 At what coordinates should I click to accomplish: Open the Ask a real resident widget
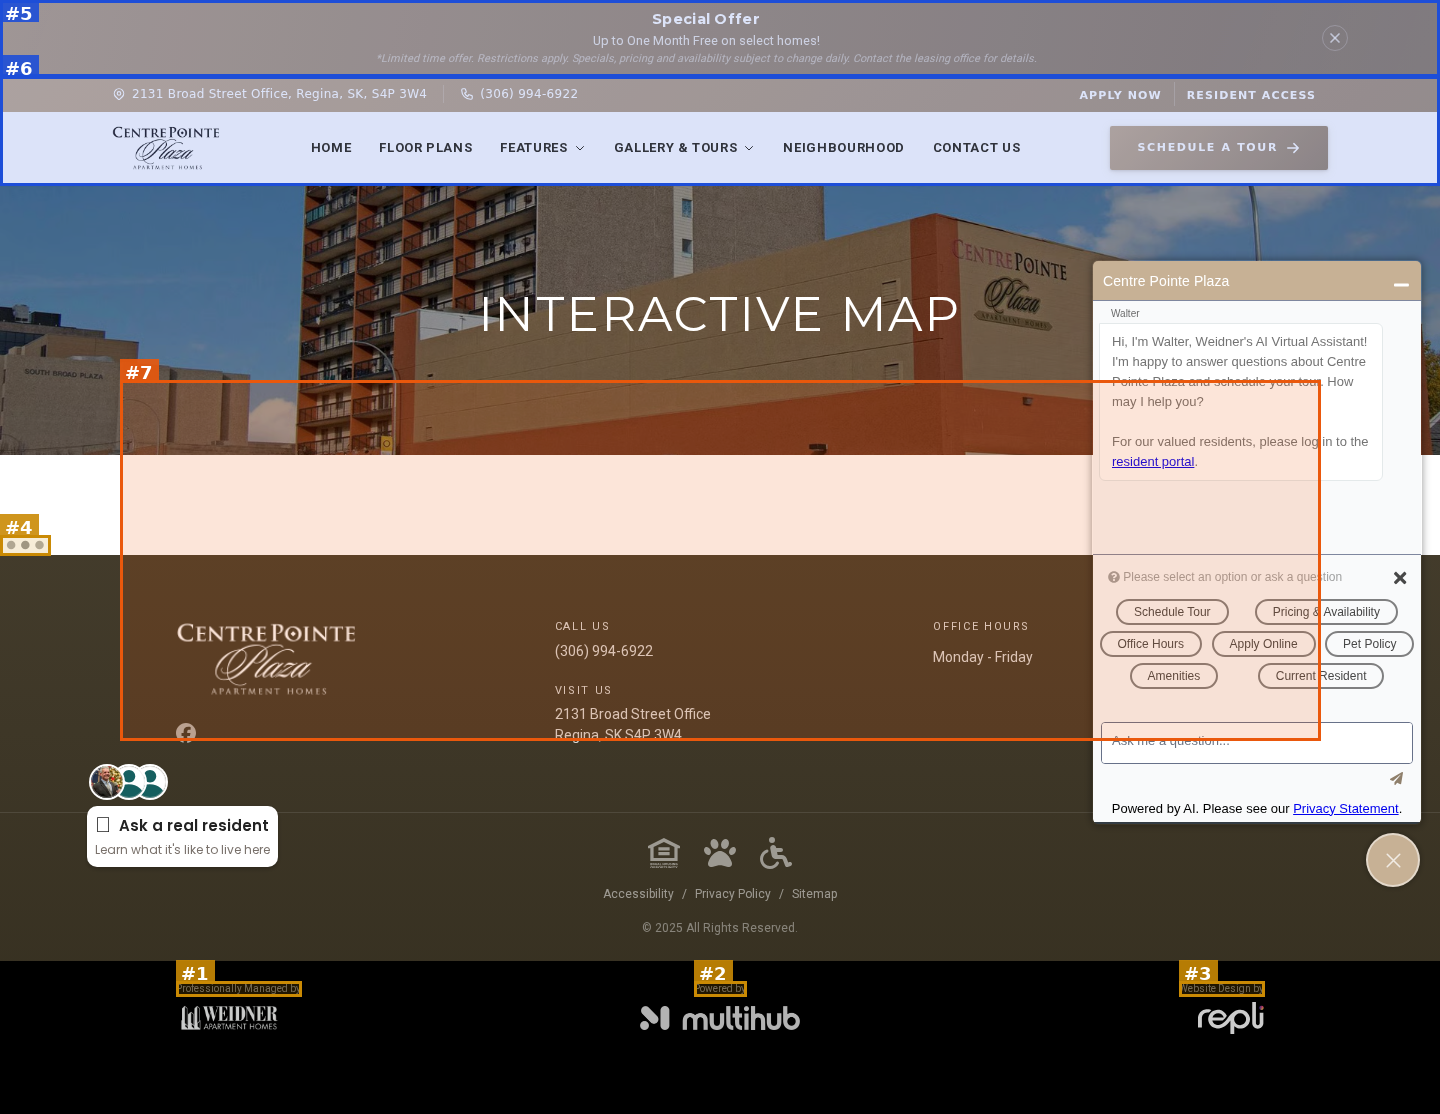tap(182, 836)
